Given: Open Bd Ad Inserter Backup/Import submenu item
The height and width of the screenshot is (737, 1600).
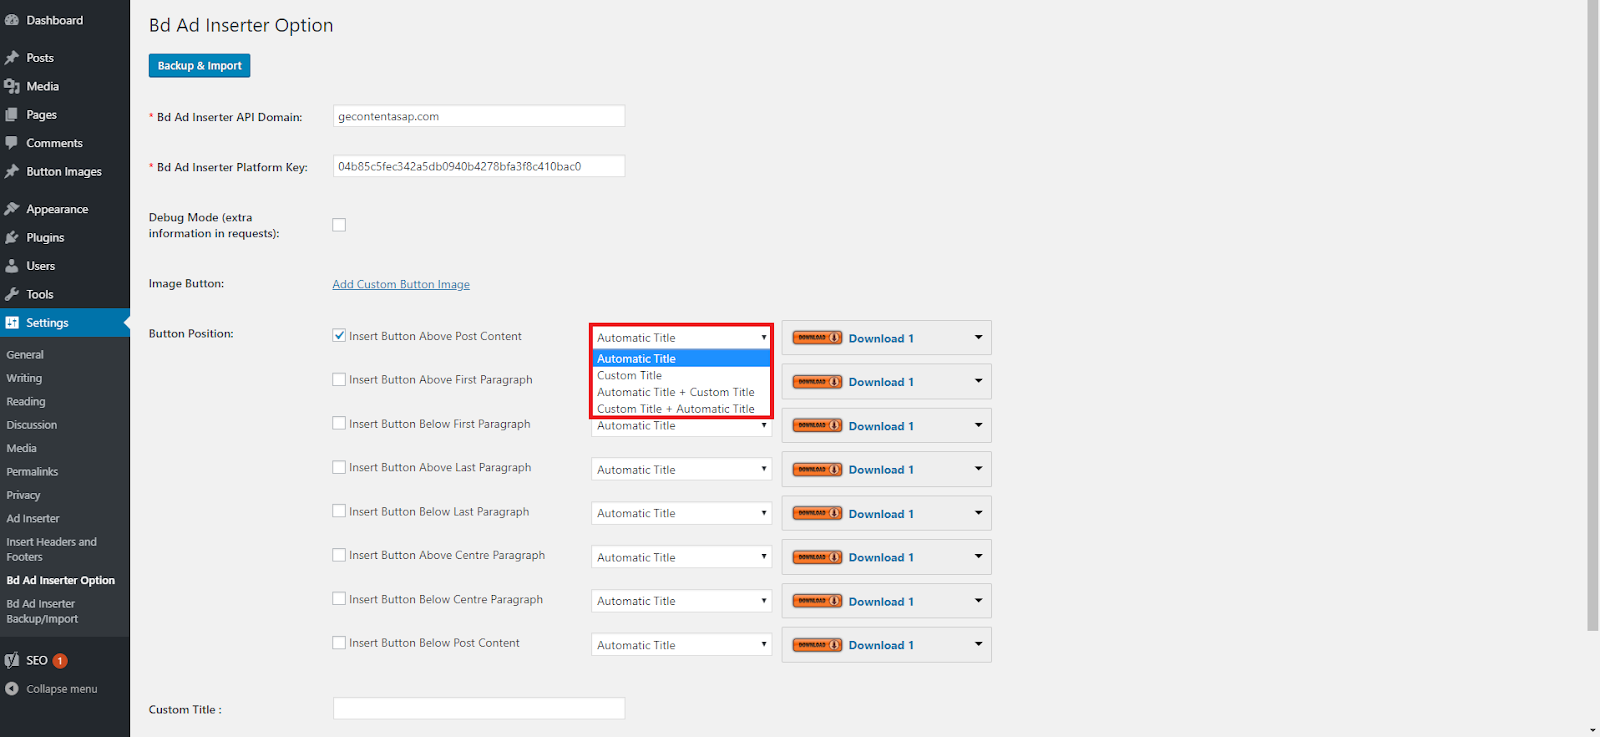Looking at the screenshot, I should (42, 611).
